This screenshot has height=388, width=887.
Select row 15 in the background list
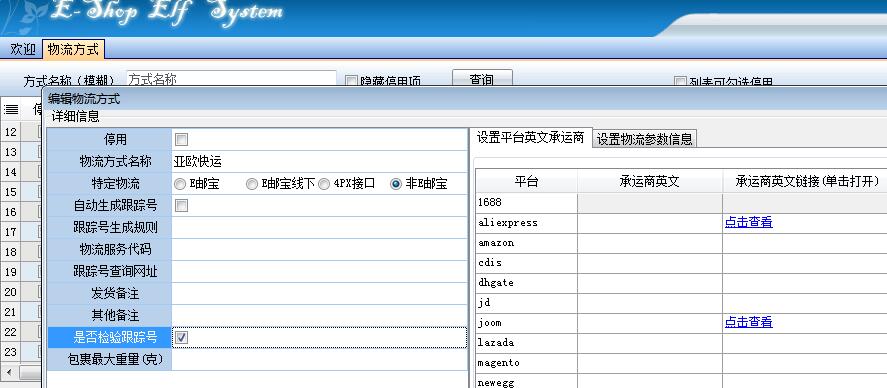coord(10,192)
